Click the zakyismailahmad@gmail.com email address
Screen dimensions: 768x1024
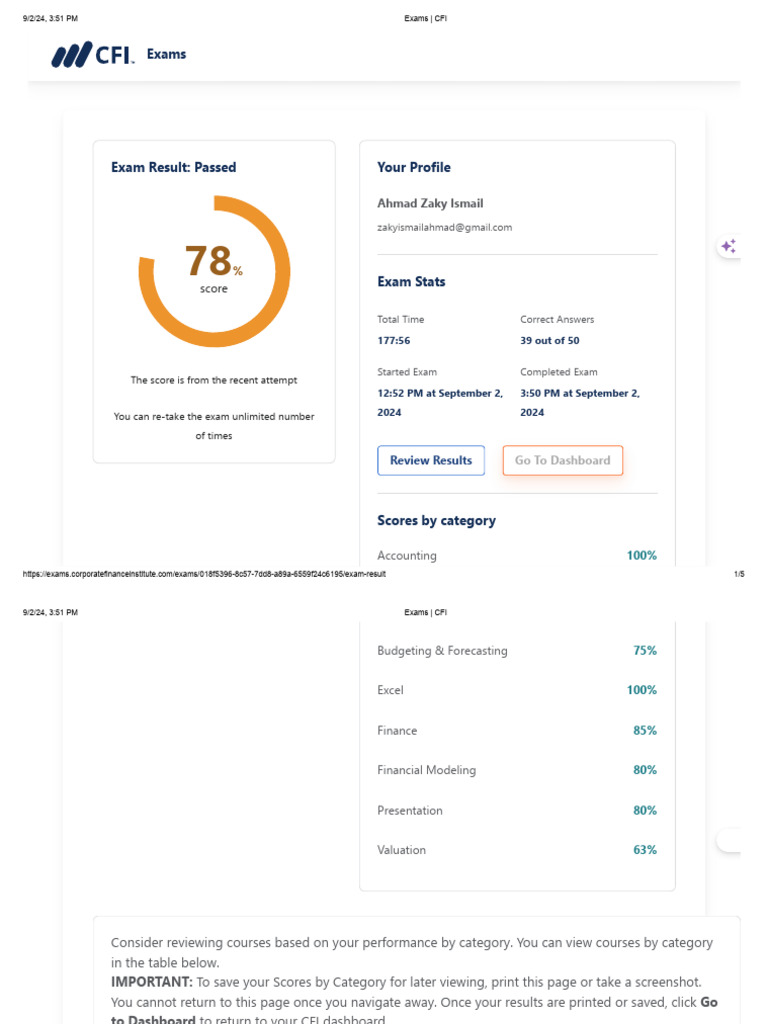[444, 227]
